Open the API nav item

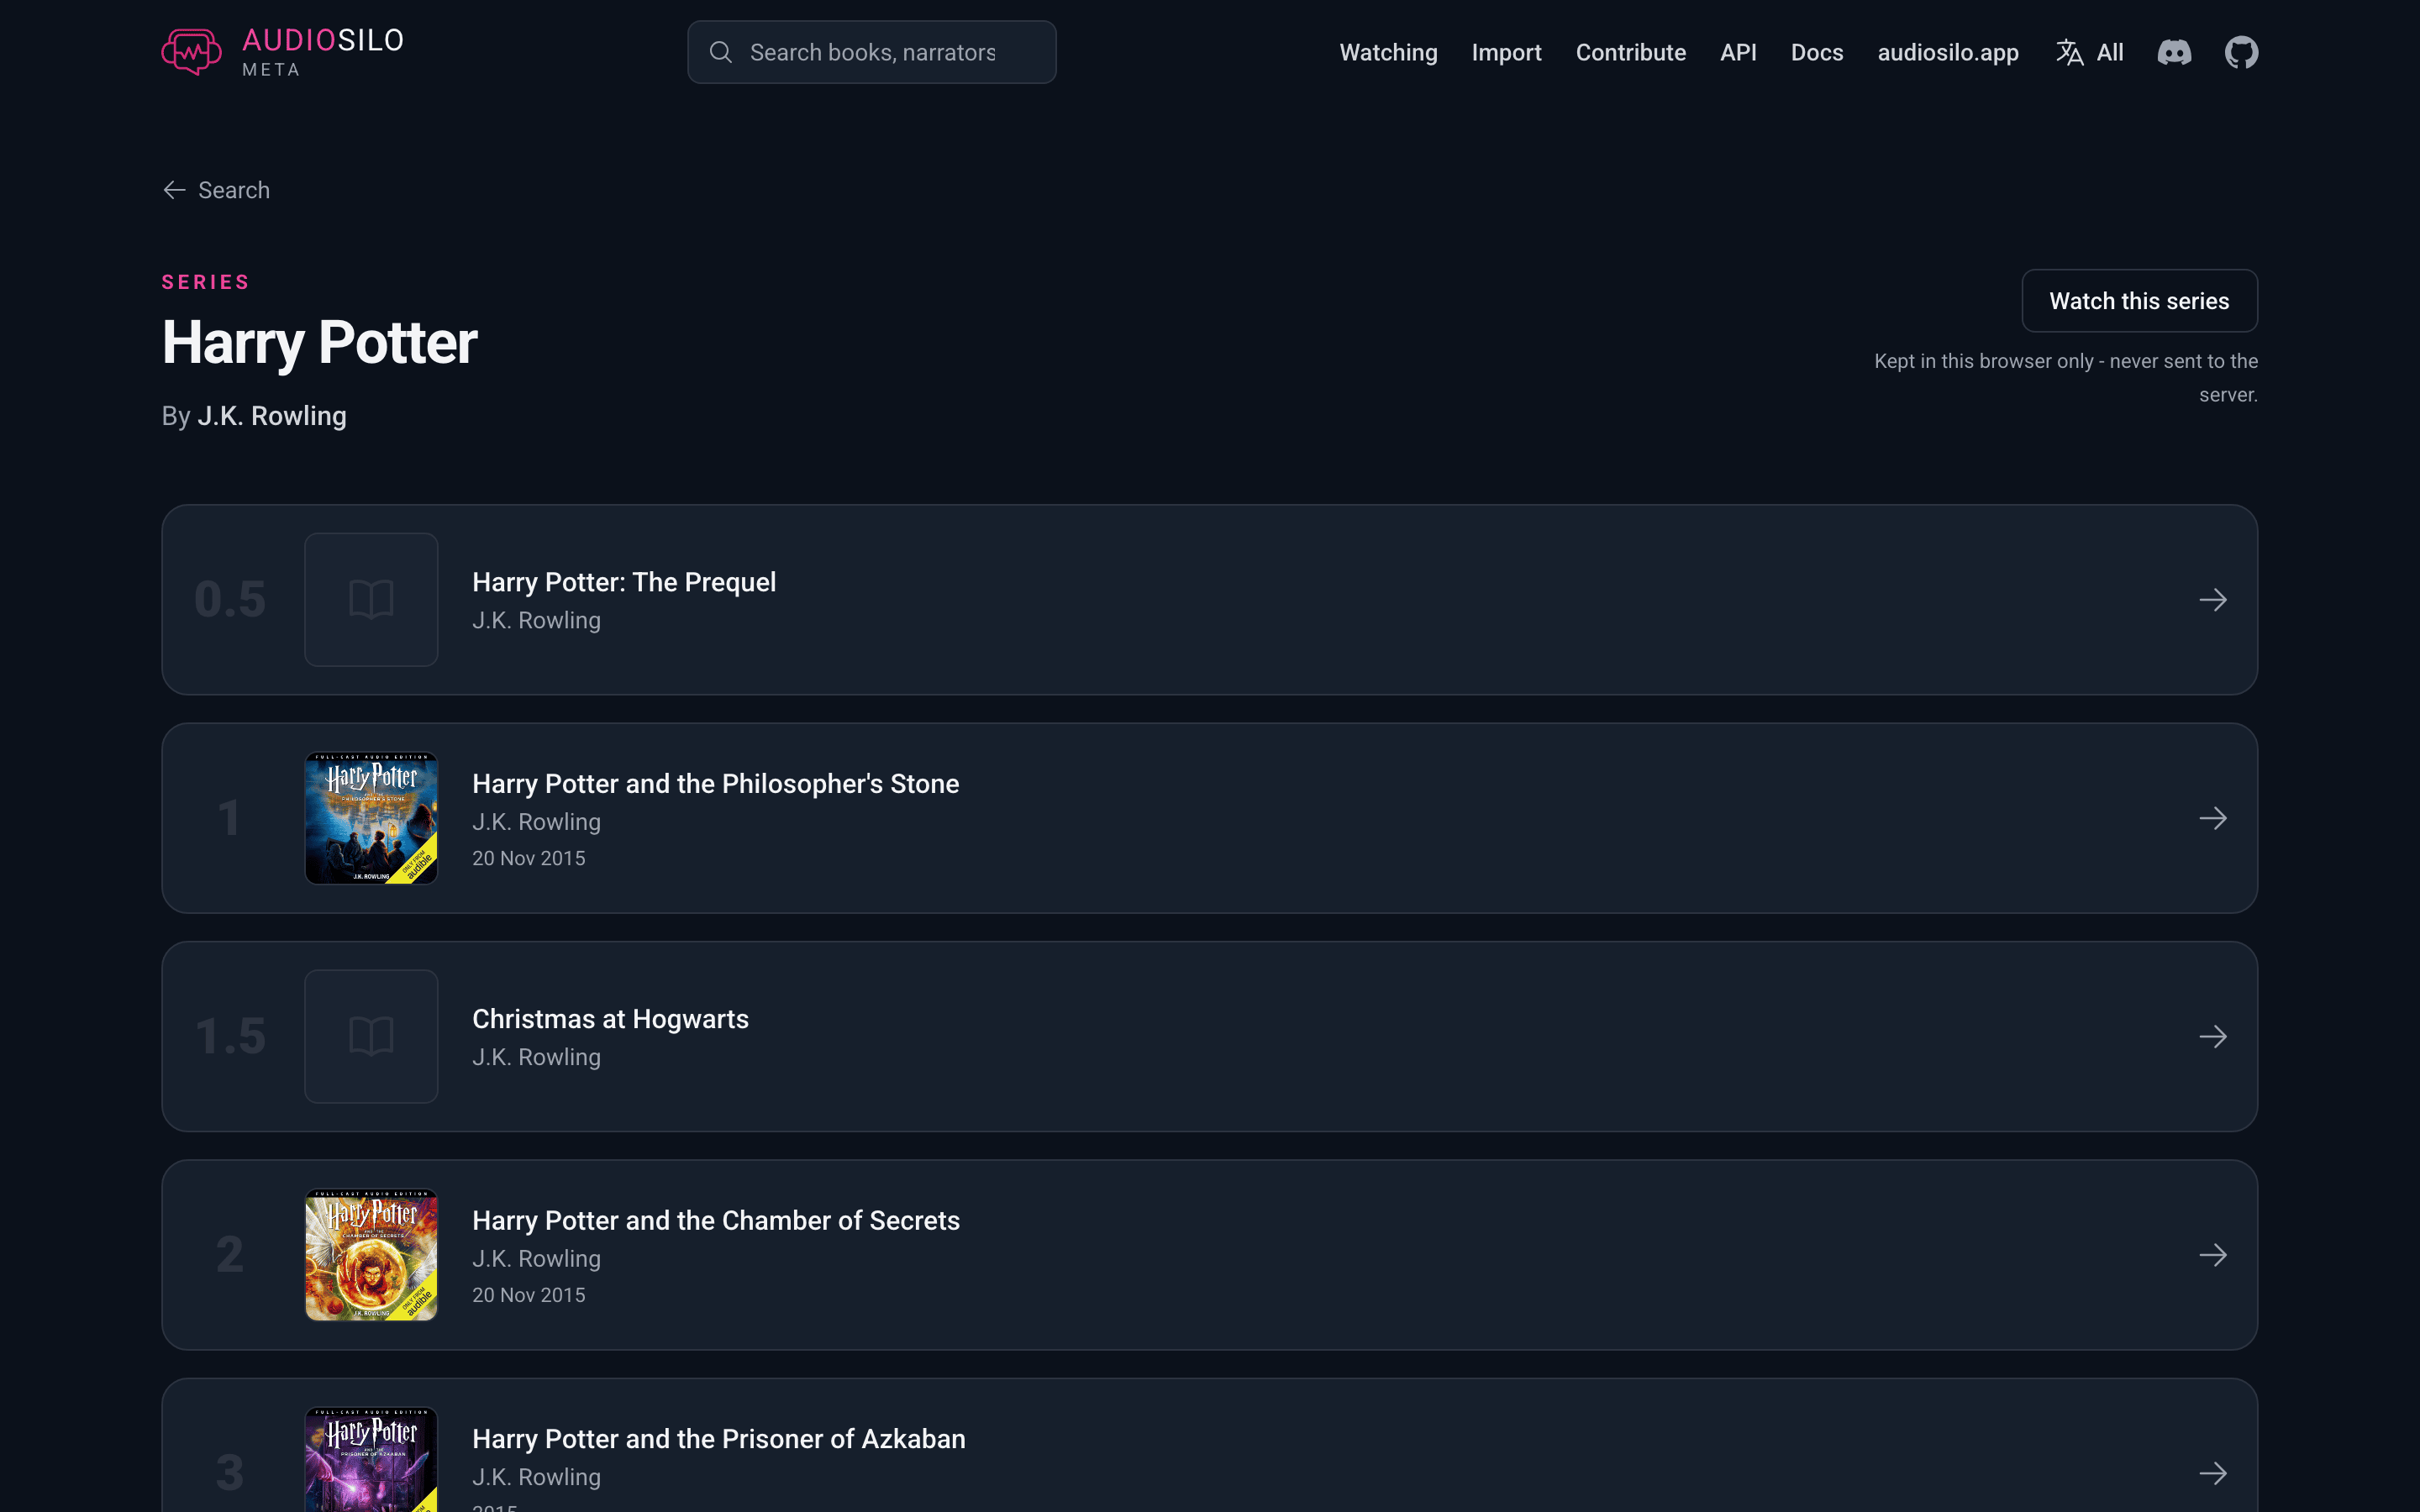pos(1738,52)
